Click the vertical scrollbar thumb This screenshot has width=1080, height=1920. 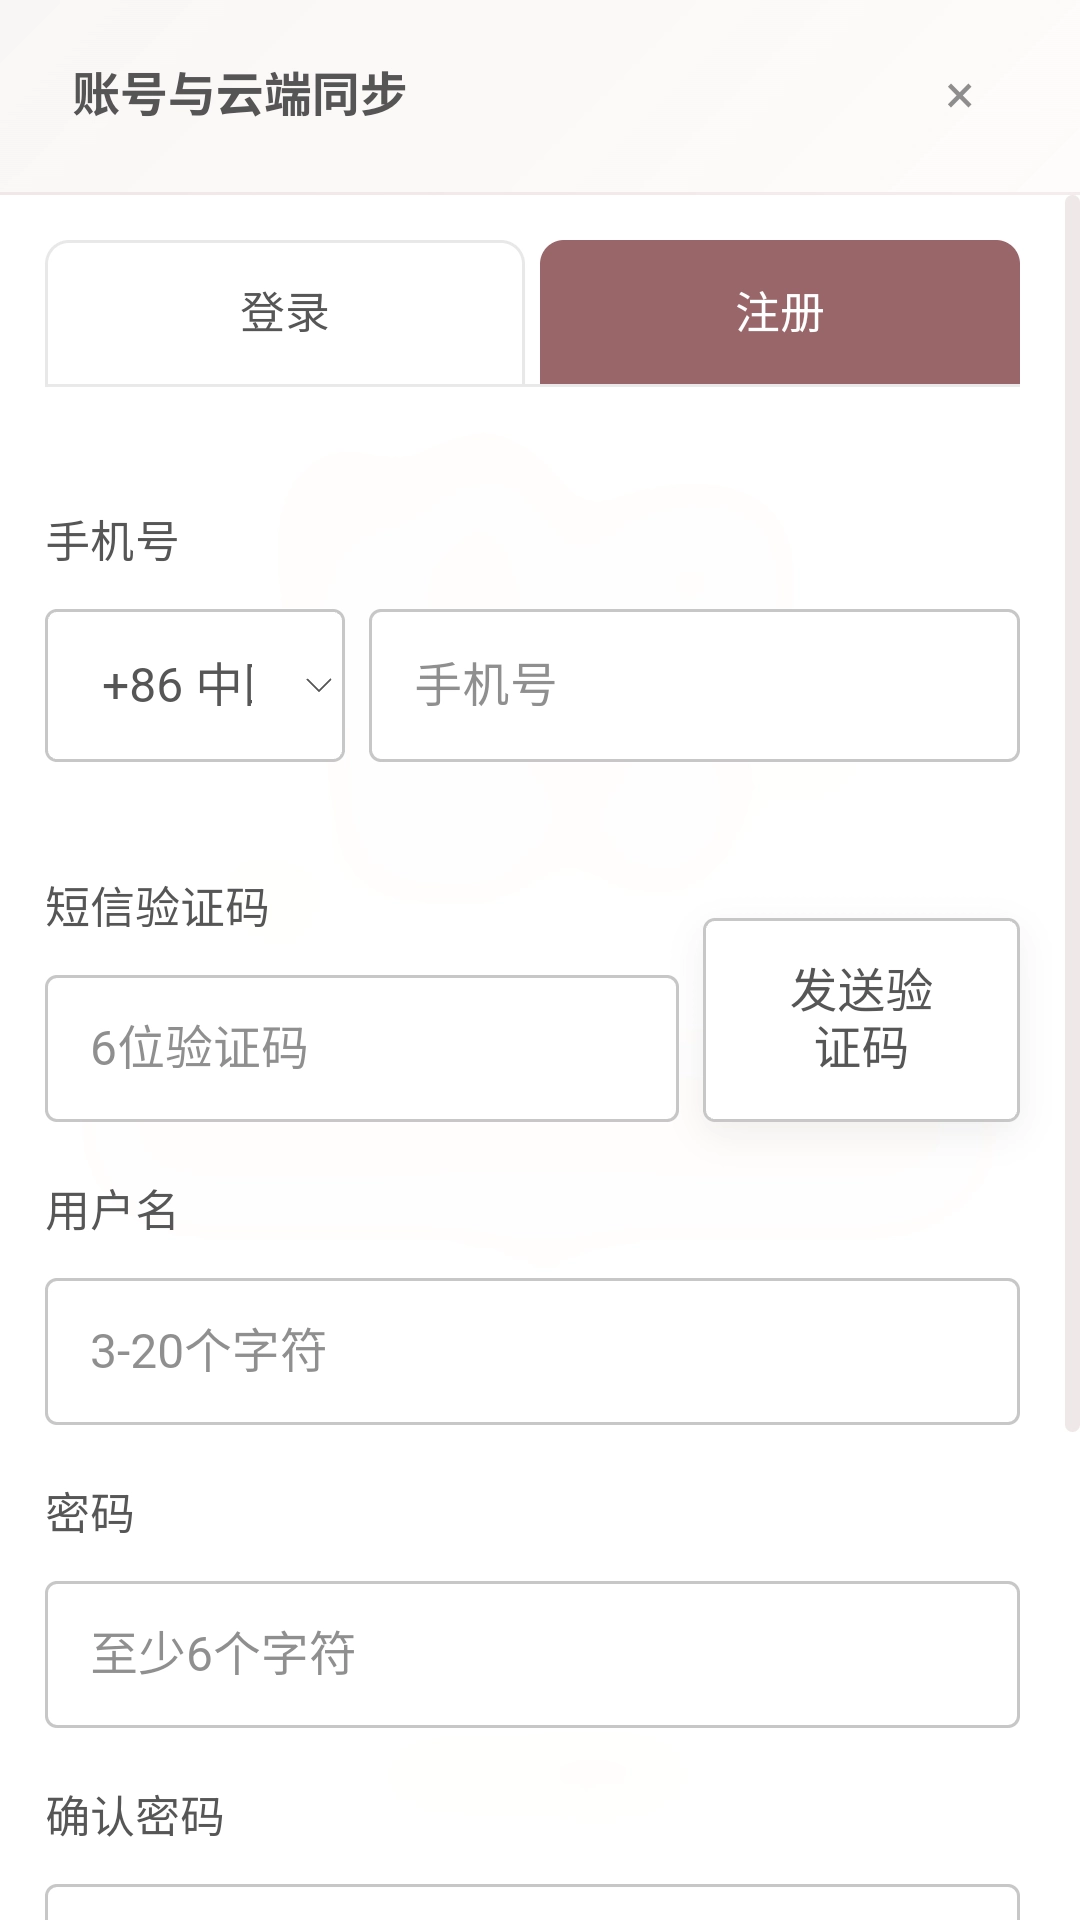tap(1072, 810)
